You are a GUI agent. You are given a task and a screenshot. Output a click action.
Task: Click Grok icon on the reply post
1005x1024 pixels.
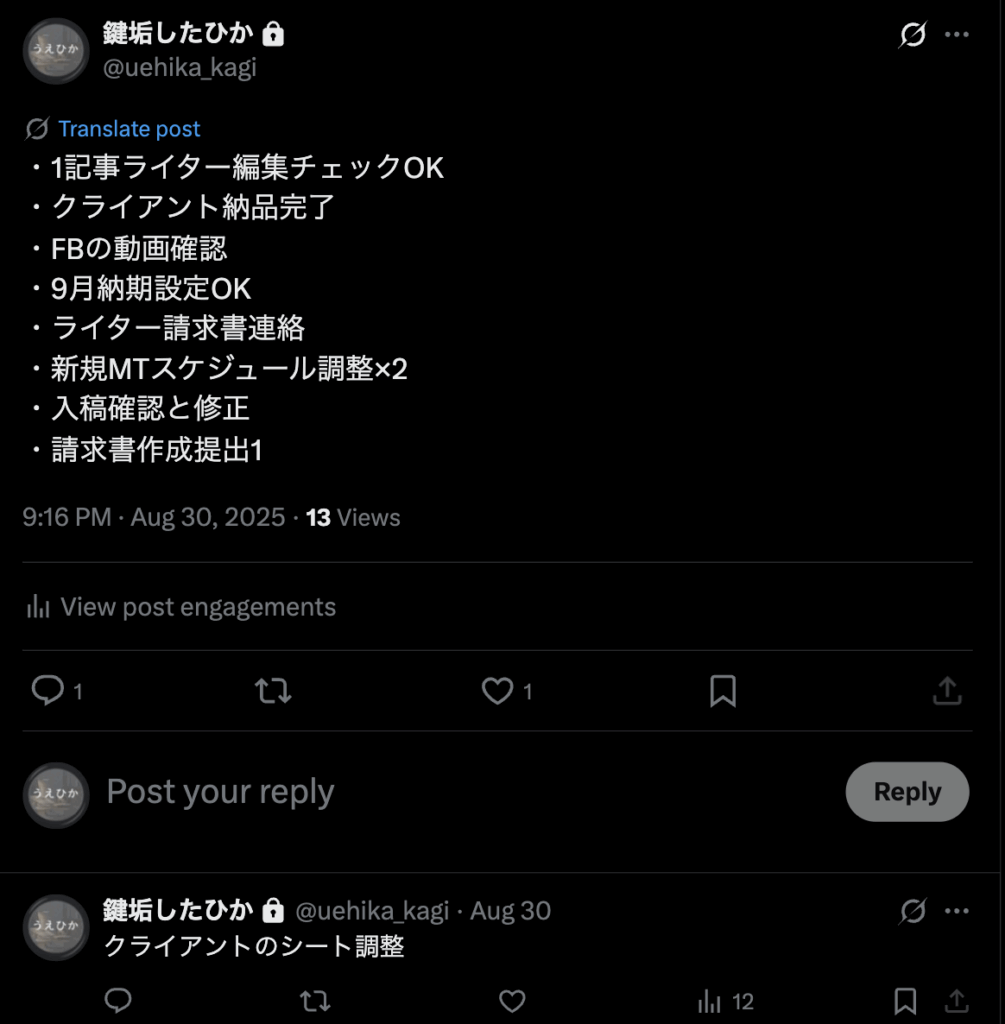click(x=912, y=911)
